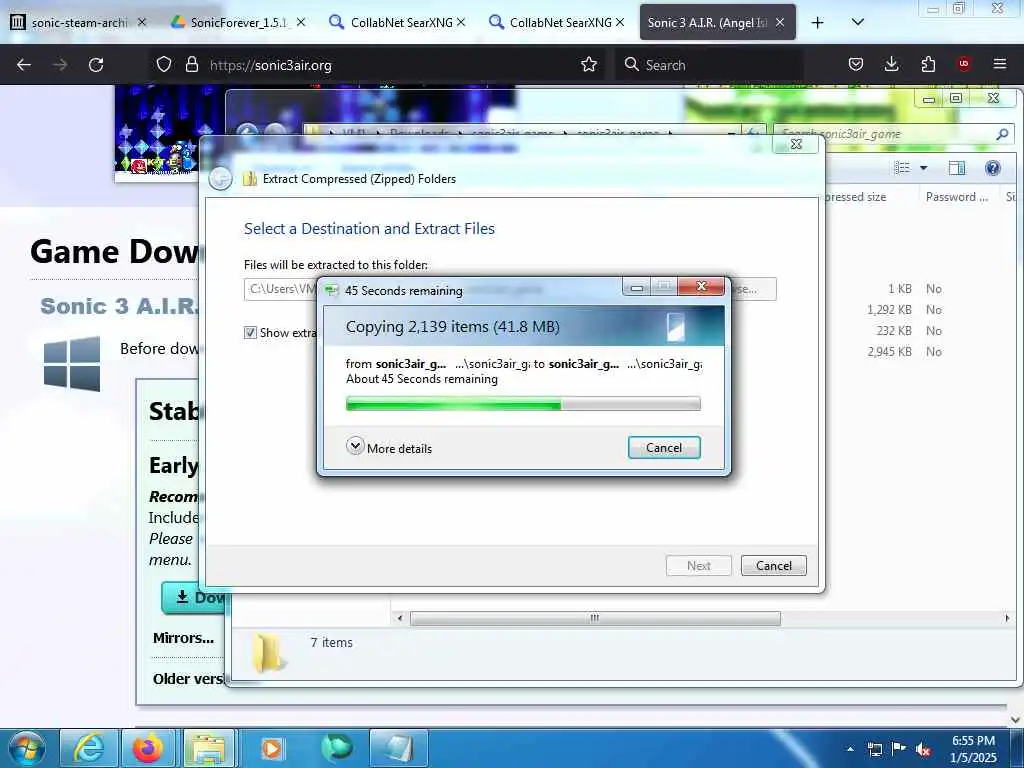Expand More details in copy dialog

point(389,448)
